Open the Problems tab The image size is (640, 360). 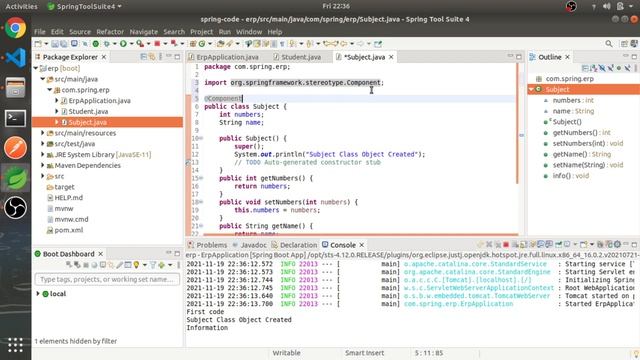click(207, 245)
